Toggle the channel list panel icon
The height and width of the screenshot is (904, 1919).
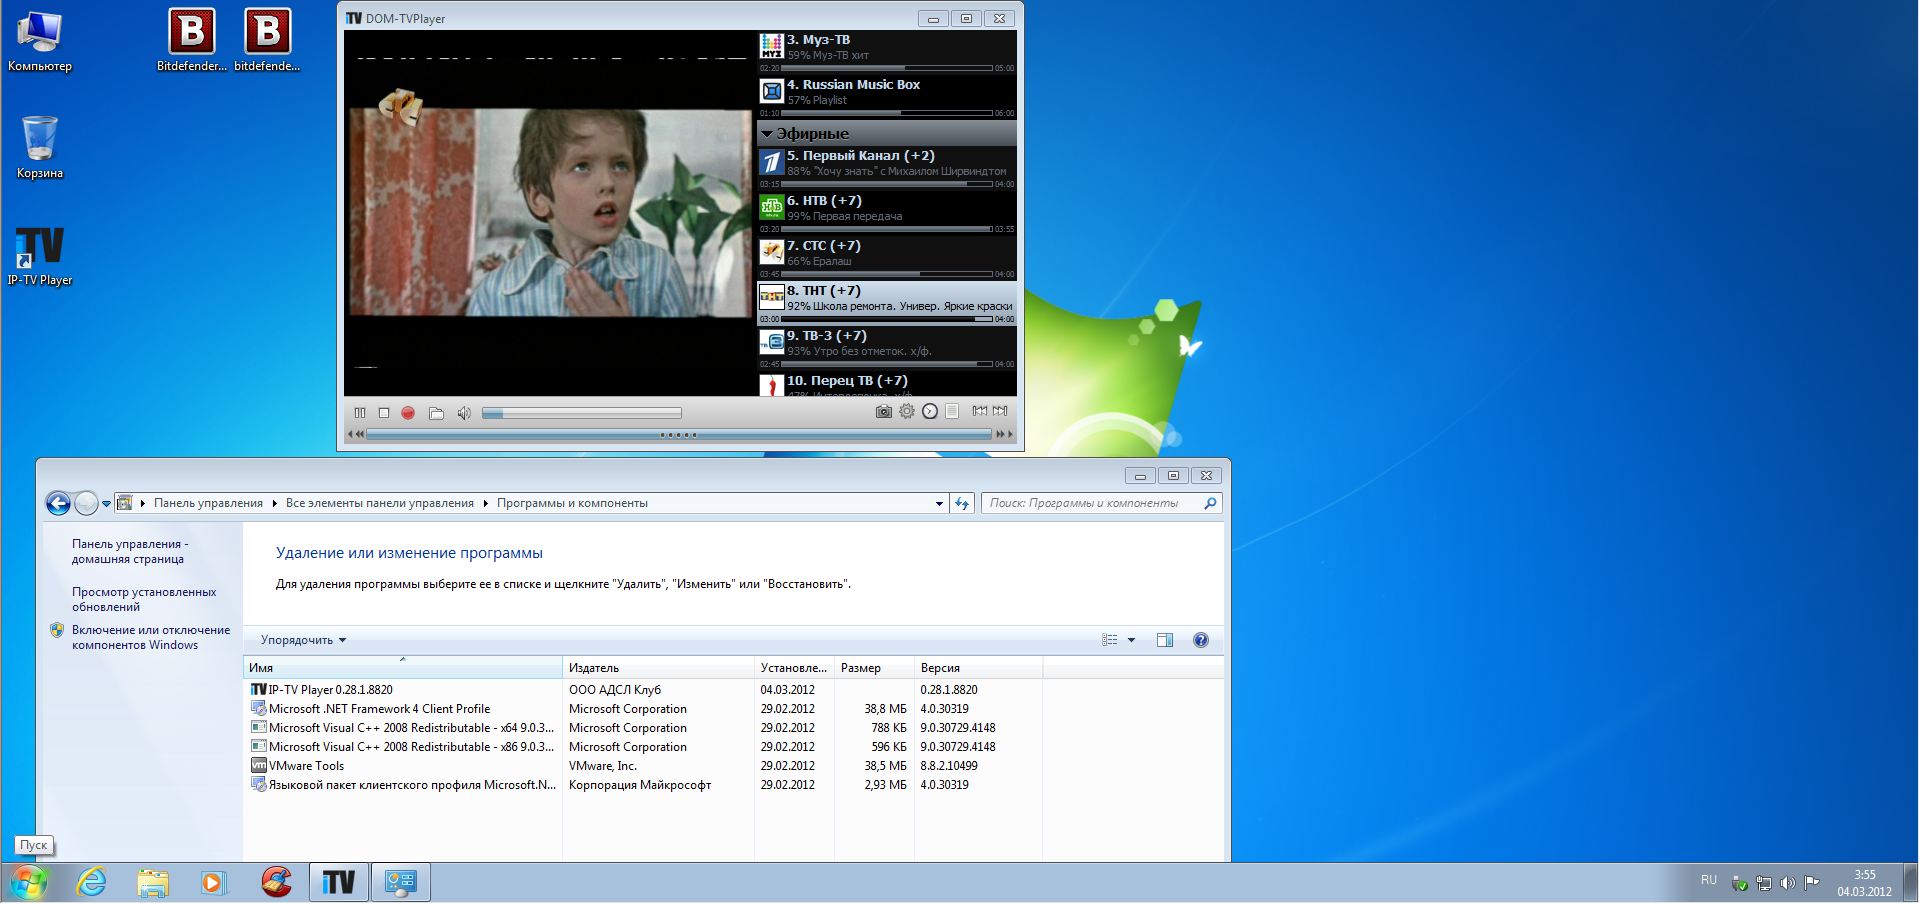(x=952, y=411)
